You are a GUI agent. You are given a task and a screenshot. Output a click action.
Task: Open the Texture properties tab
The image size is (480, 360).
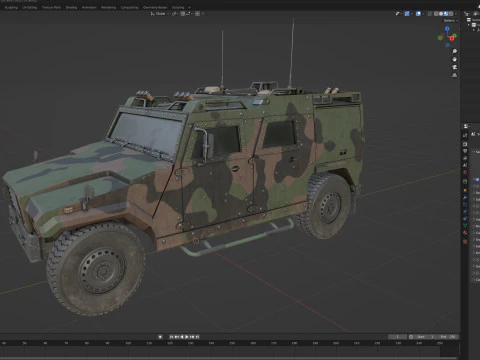click(x=465, y=241)
